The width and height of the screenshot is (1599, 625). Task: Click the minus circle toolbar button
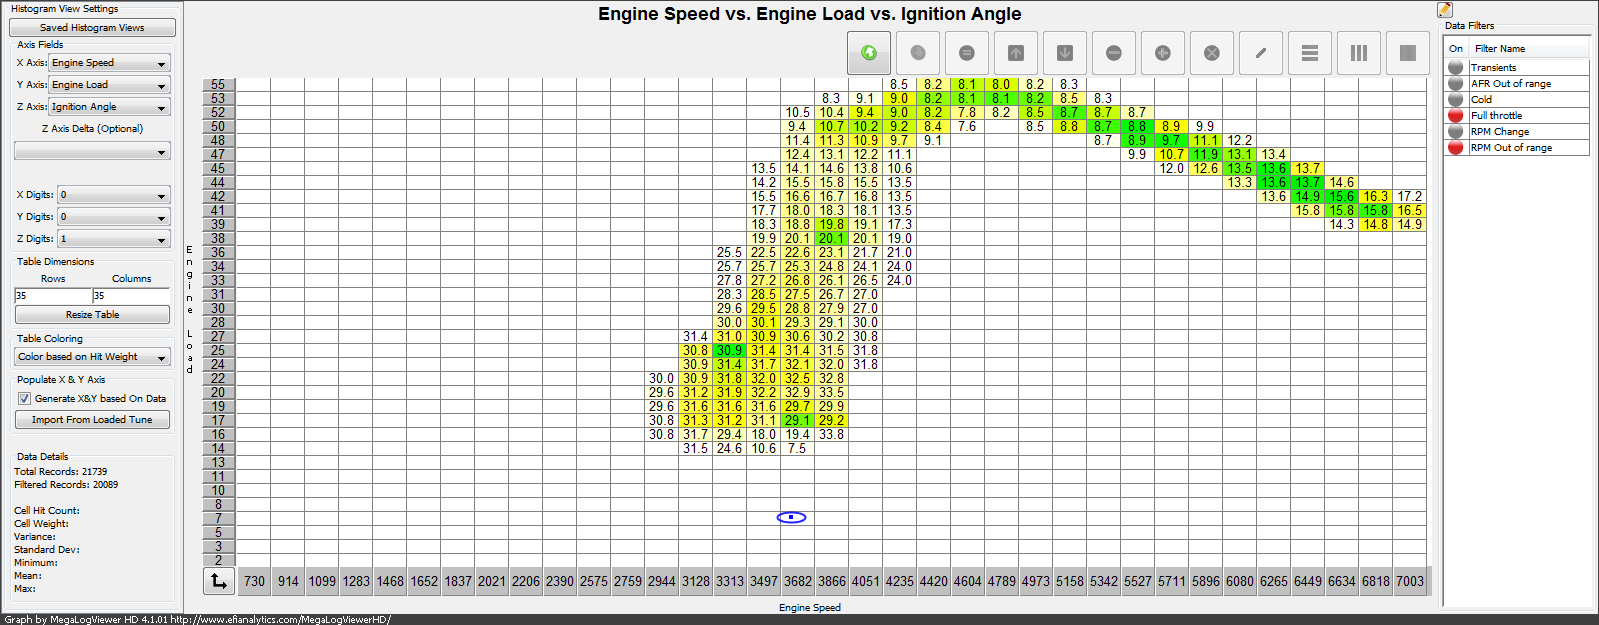(1114, 53)
